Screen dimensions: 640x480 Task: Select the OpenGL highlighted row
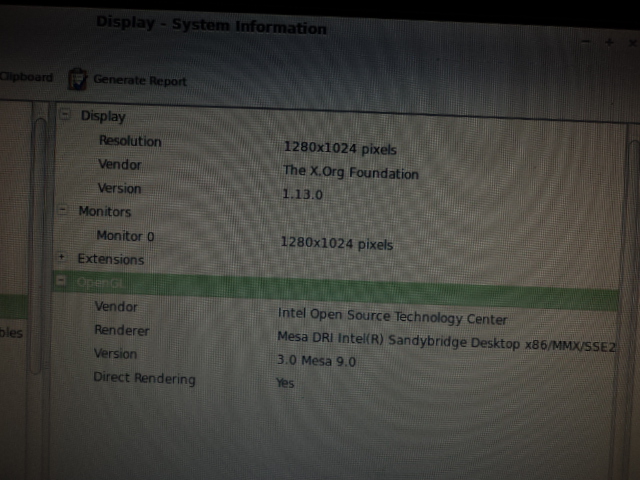pyautogui.click(x=336, y=291)
